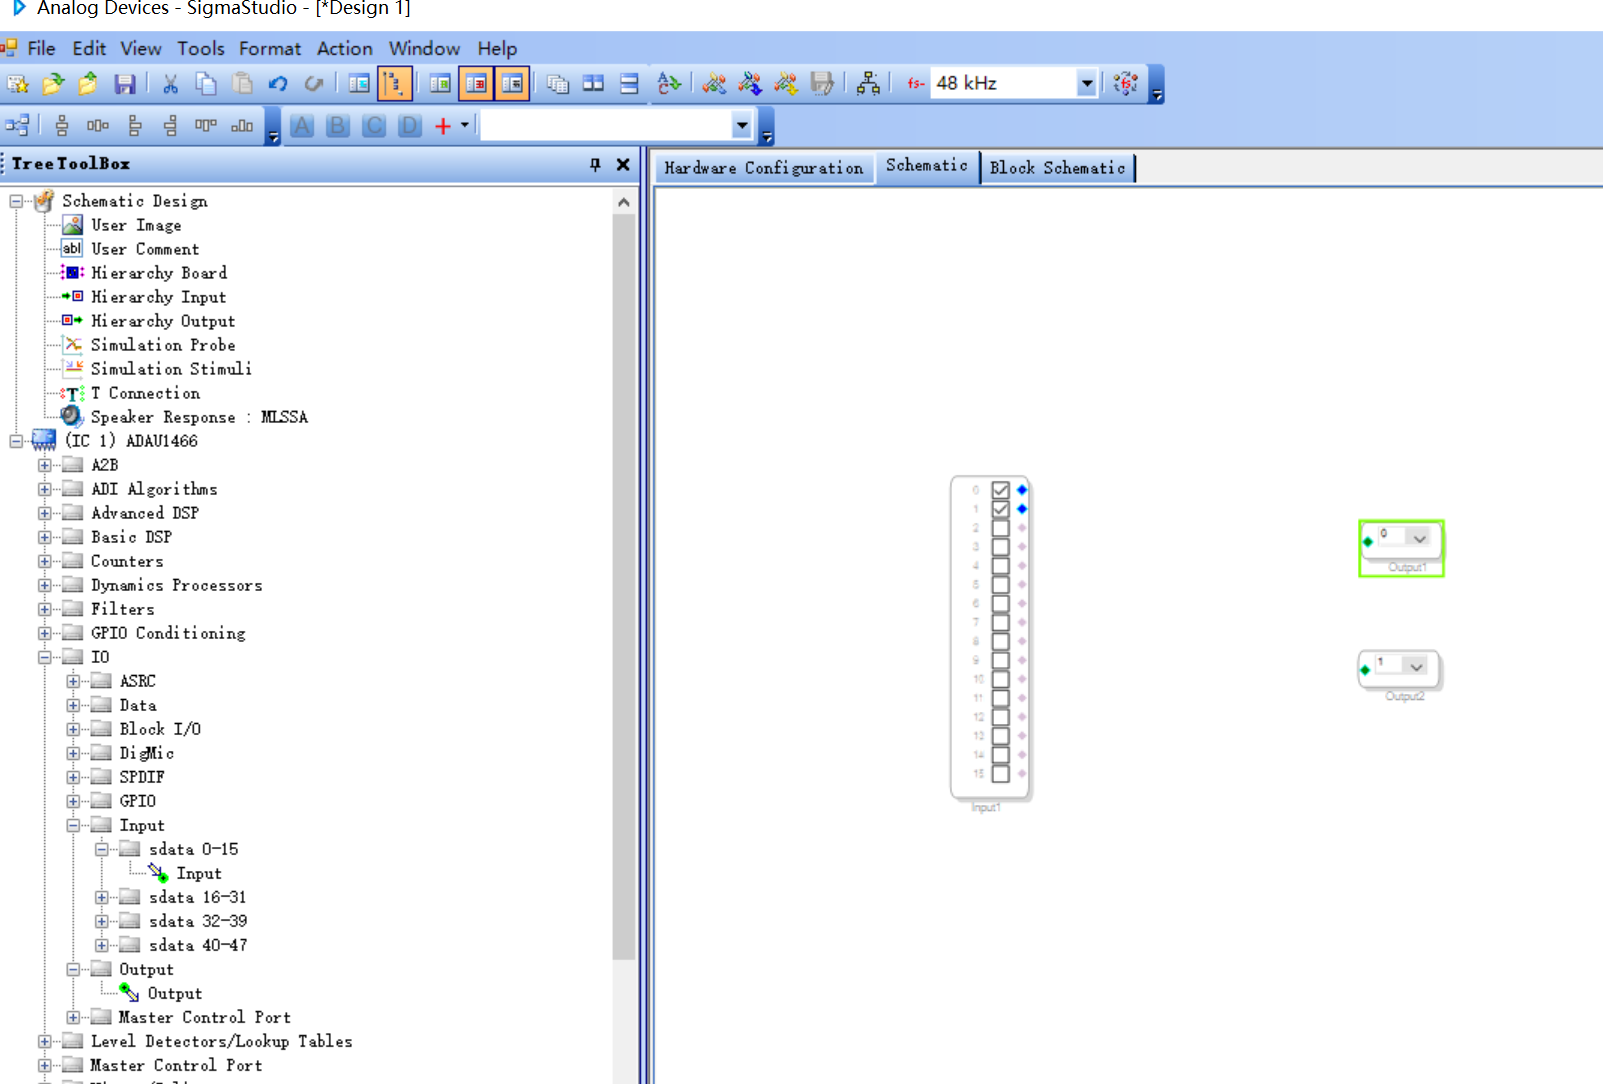The height and width of the screenshot is (1084, 1603).
Task: Click the green input pin on Output2
Action: pos(1365,670)
